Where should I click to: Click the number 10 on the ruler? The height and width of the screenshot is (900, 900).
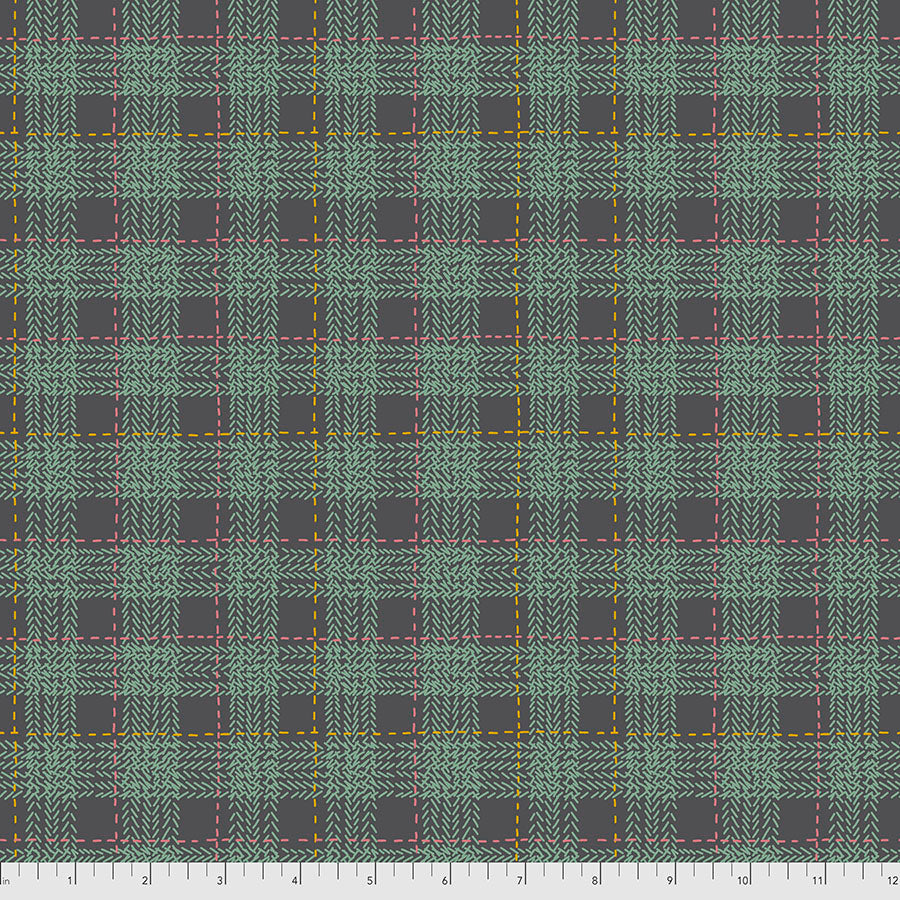[x=742, y=882]
